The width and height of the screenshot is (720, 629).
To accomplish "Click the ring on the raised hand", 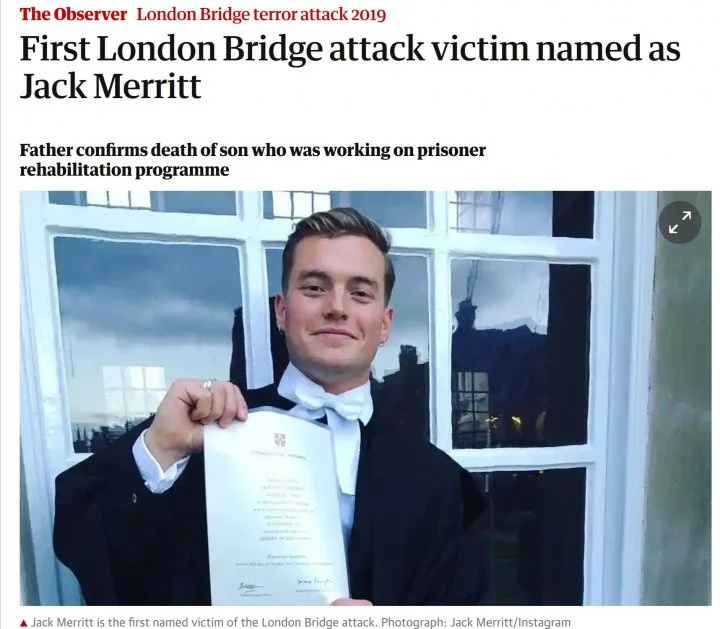I will (x=208, y=384).
